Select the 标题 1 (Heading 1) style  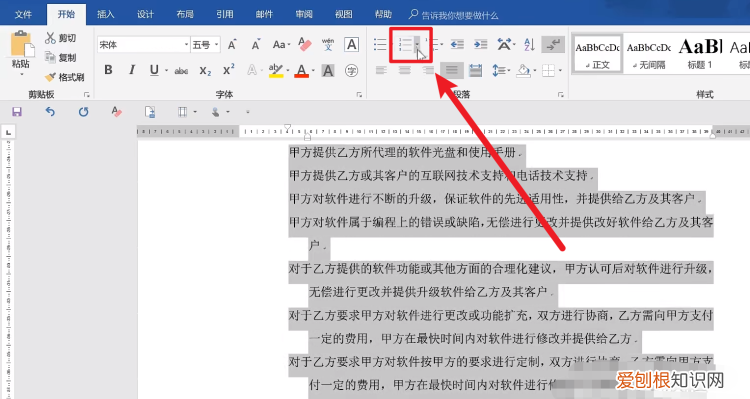[x=700, y=54]
